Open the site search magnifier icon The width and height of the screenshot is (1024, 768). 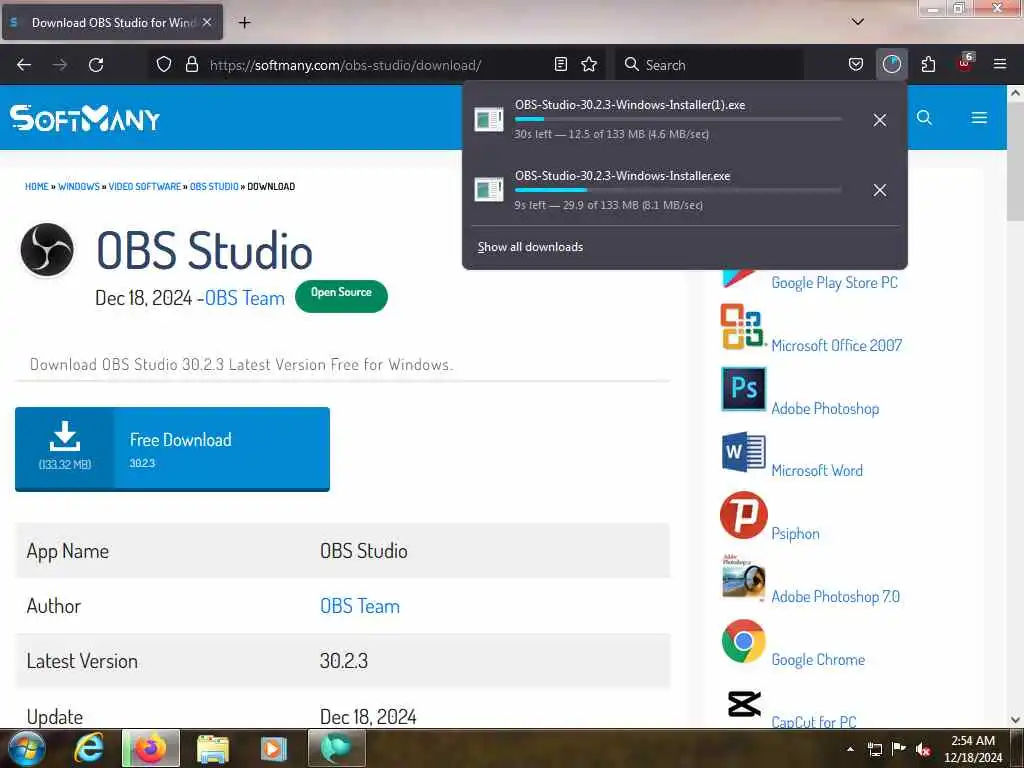(924, 118)
